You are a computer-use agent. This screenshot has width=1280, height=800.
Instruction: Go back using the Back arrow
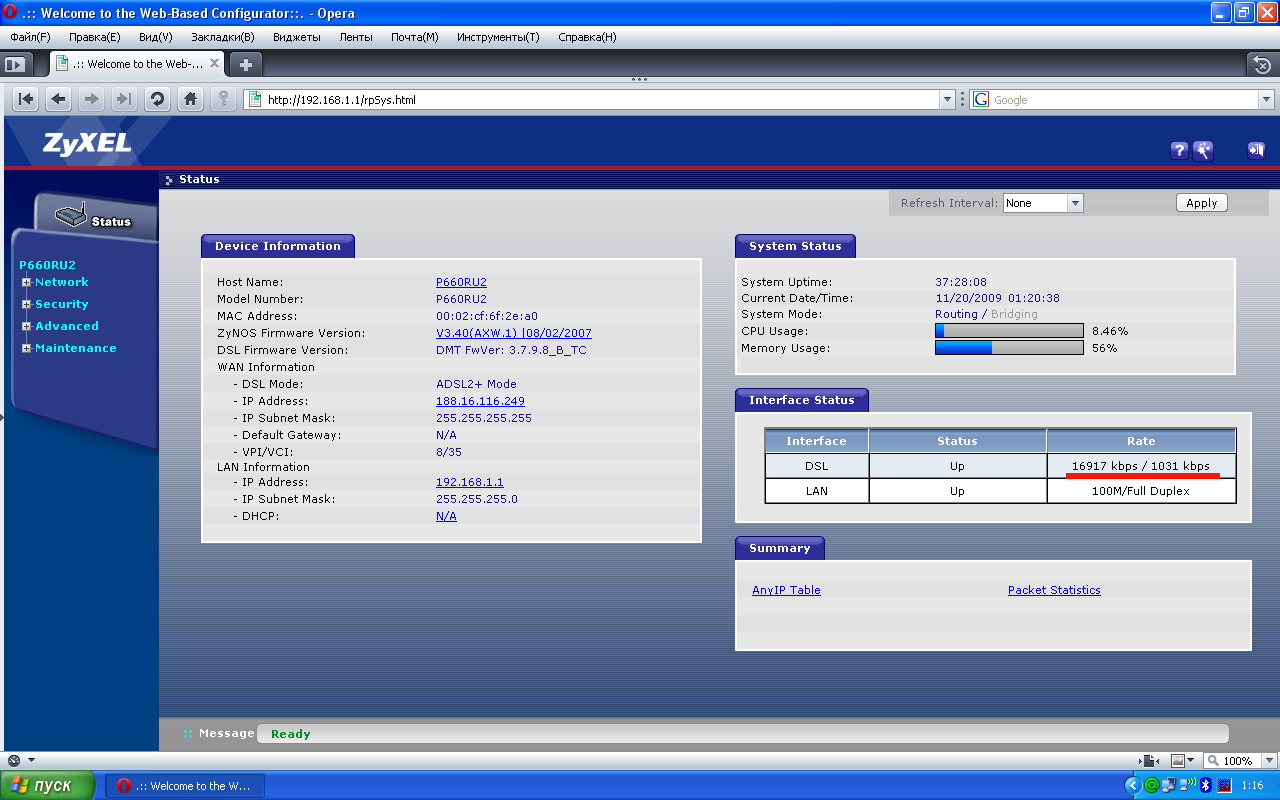point(59,99)
